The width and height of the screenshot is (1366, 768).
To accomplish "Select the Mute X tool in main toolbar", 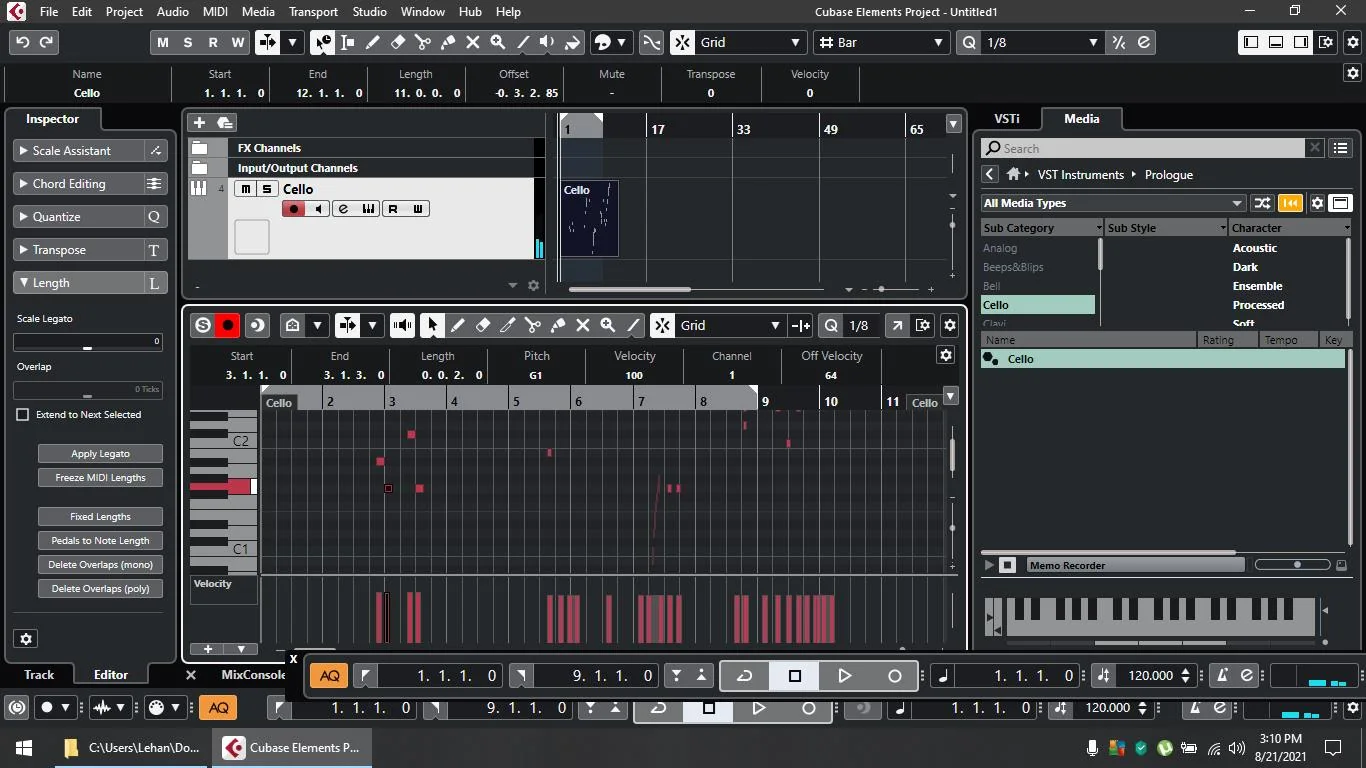I will [472, 42].
